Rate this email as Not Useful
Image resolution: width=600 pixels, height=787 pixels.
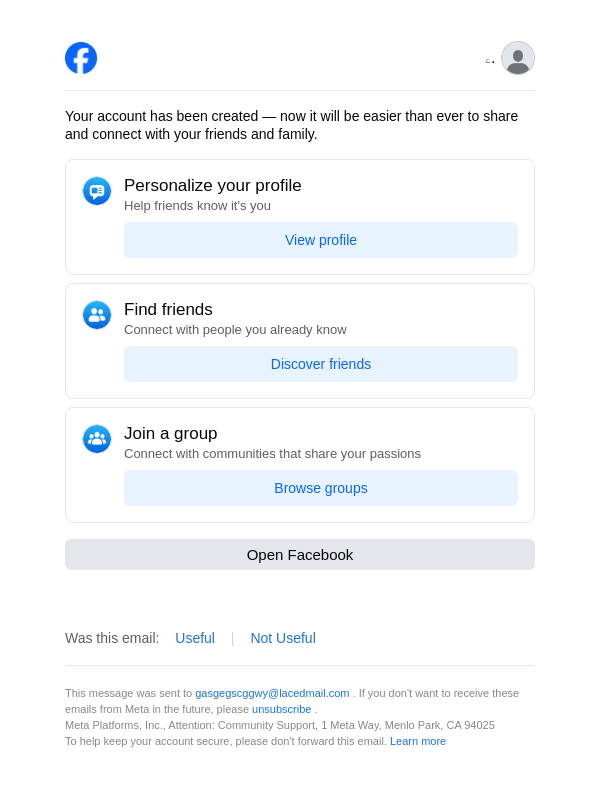pyautogui.click(x=283, y=638)
